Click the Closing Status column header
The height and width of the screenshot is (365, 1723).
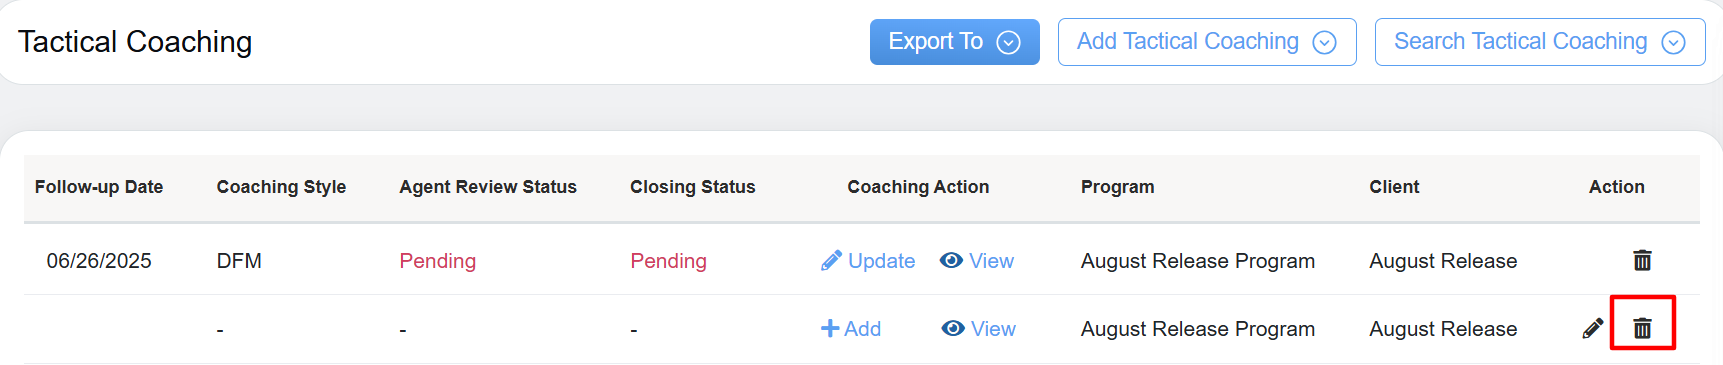(x=693, y=187)
